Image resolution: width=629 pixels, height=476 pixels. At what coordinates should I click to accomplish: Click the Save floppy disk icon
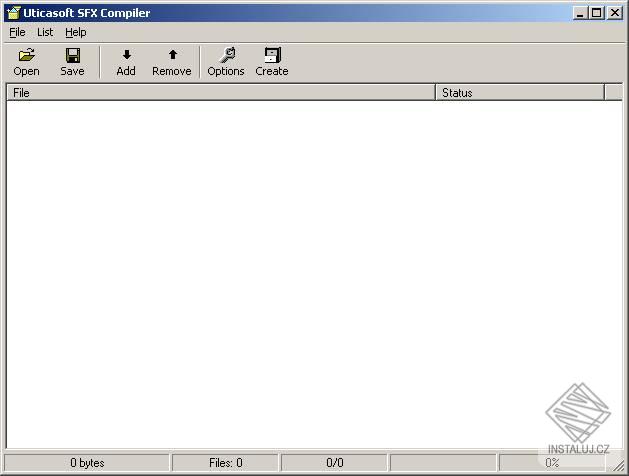(x=73, y=55)
